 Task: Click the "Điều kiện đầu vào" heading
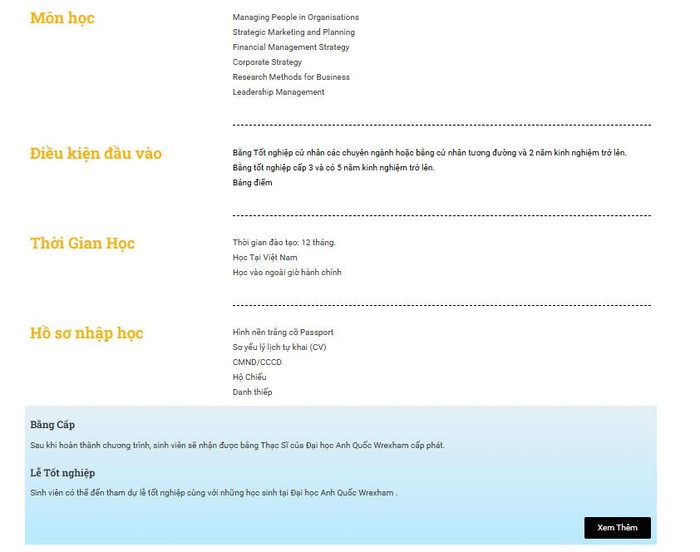pyautogui.click(x=96, y=153)
